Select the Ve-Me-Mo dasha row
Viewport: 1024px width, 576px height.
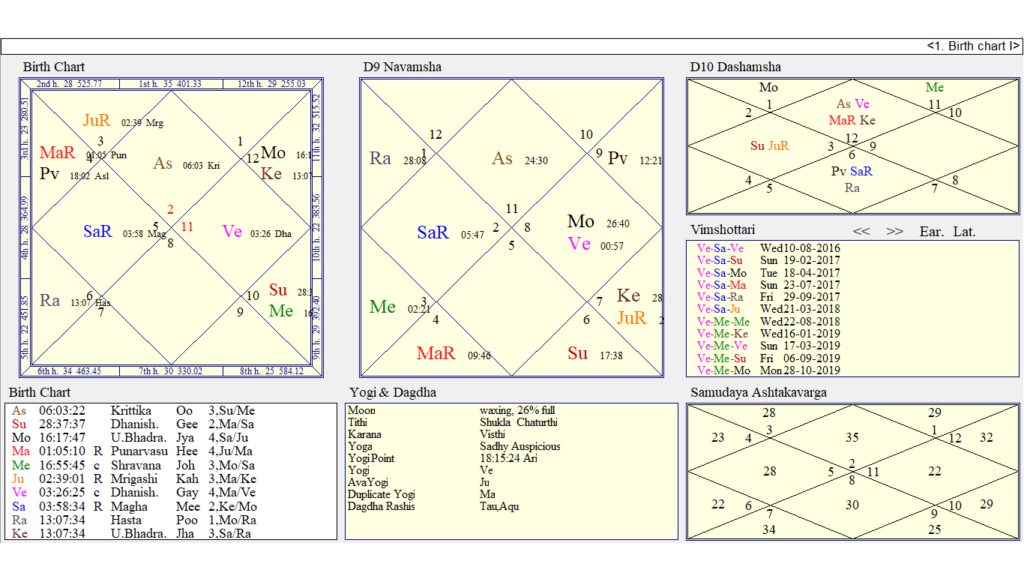pos(769,370)
